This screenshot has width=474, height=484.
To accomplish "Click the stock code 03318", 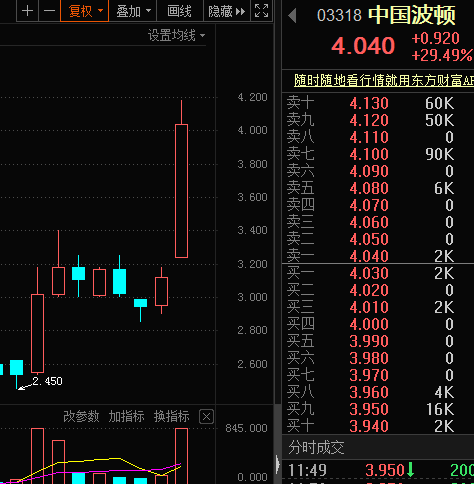I will click(339, 15).
